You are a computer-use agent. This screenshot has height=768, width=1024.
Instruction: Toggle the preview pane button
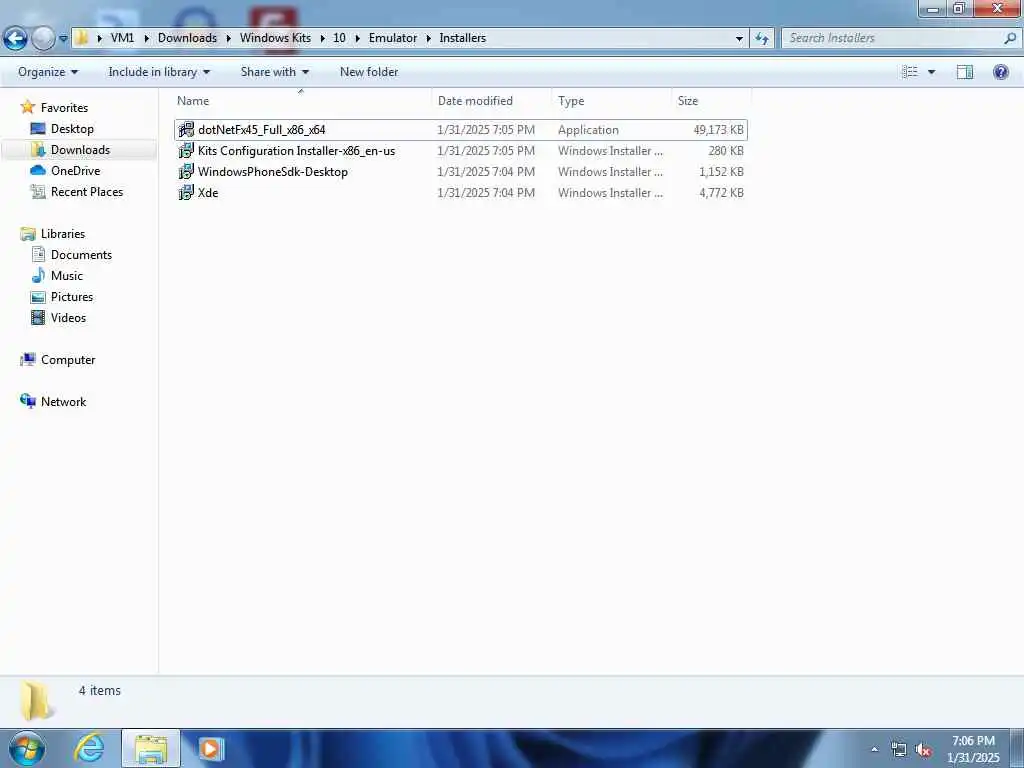coord(965,72)
